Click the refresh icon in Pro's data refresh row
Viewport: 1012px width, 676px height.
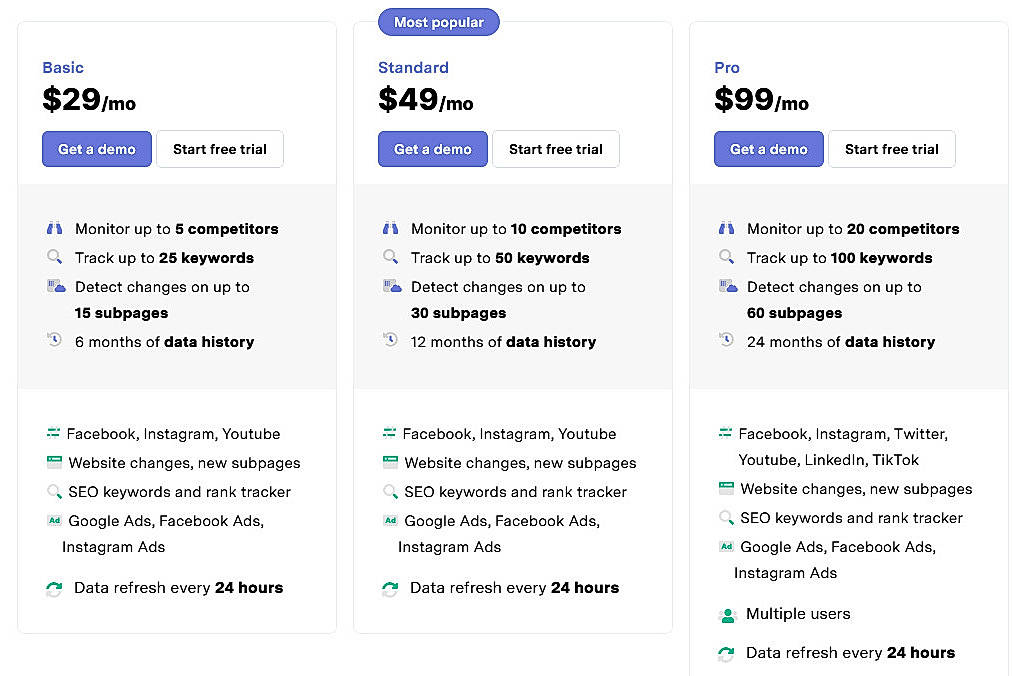726,653
